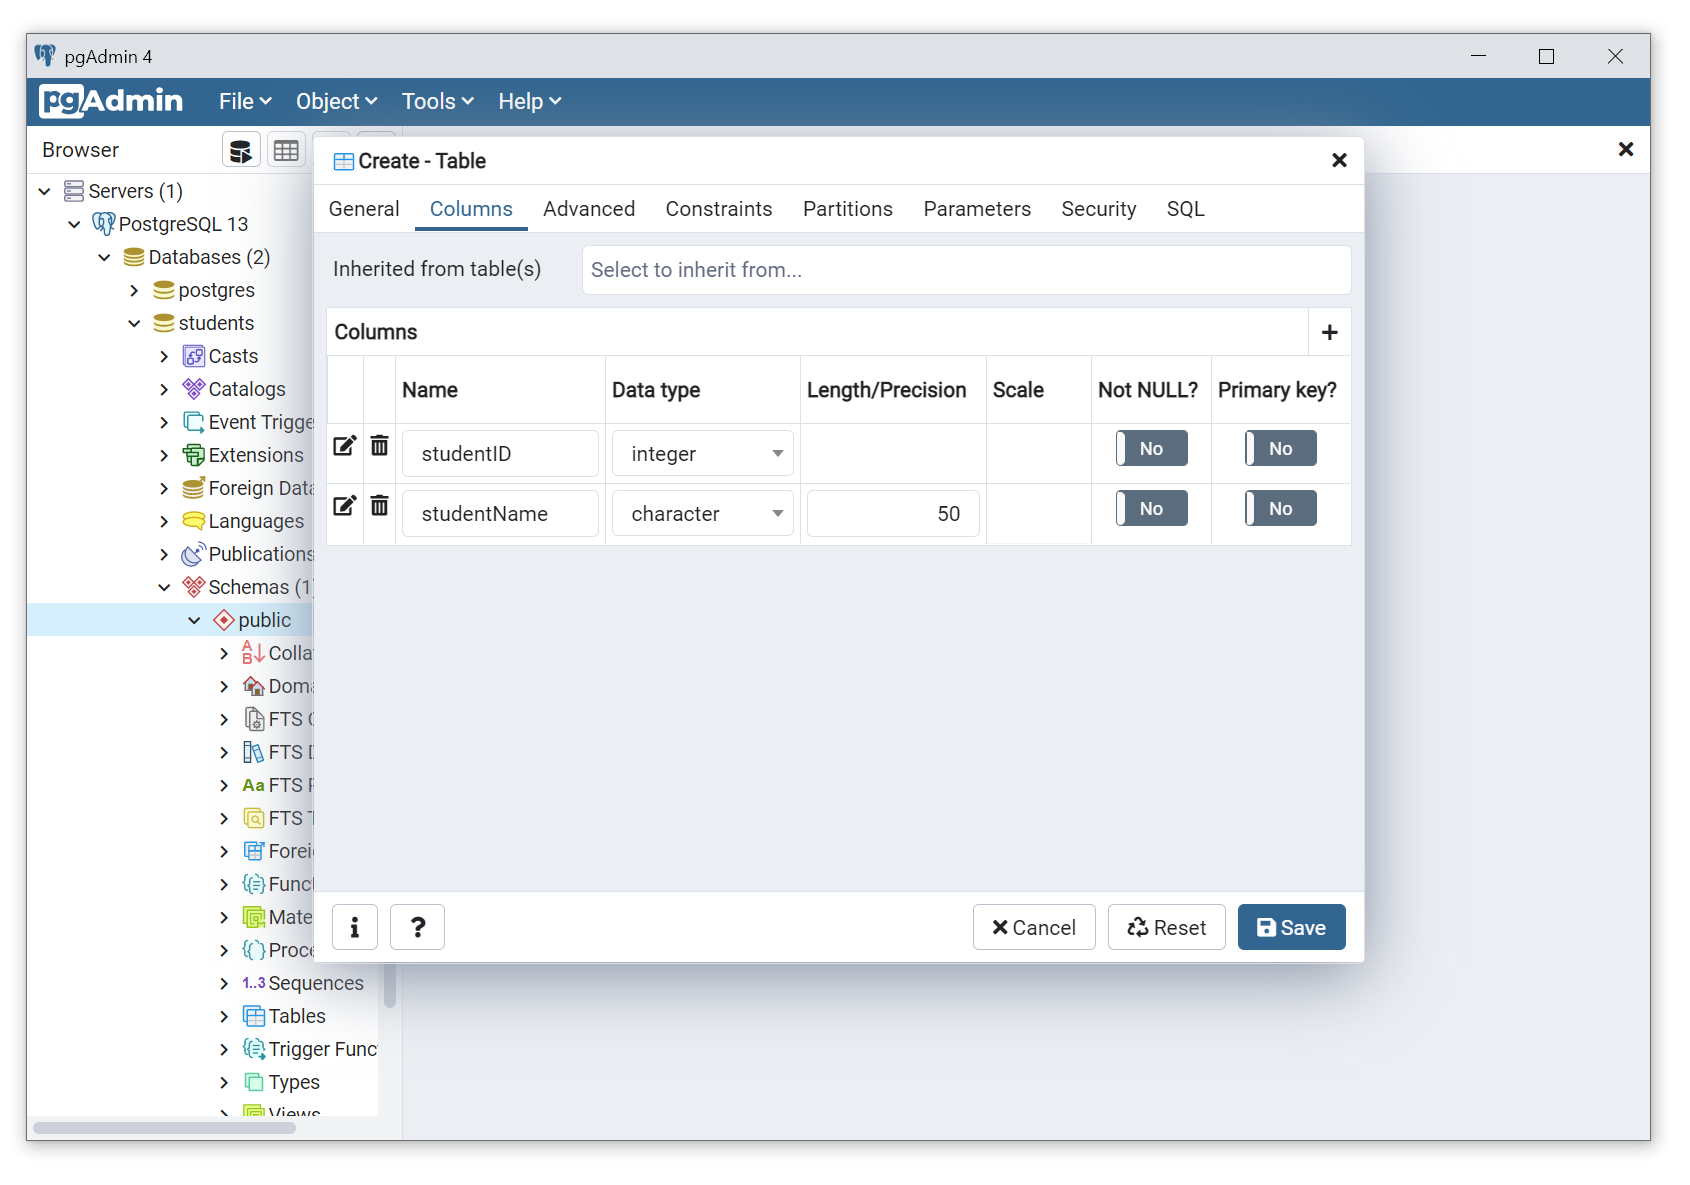Image resolution: width=1690 pixels, height=1185 pixels.
Task: Edit the studentID column row
Action: click(x=344, y=446)
